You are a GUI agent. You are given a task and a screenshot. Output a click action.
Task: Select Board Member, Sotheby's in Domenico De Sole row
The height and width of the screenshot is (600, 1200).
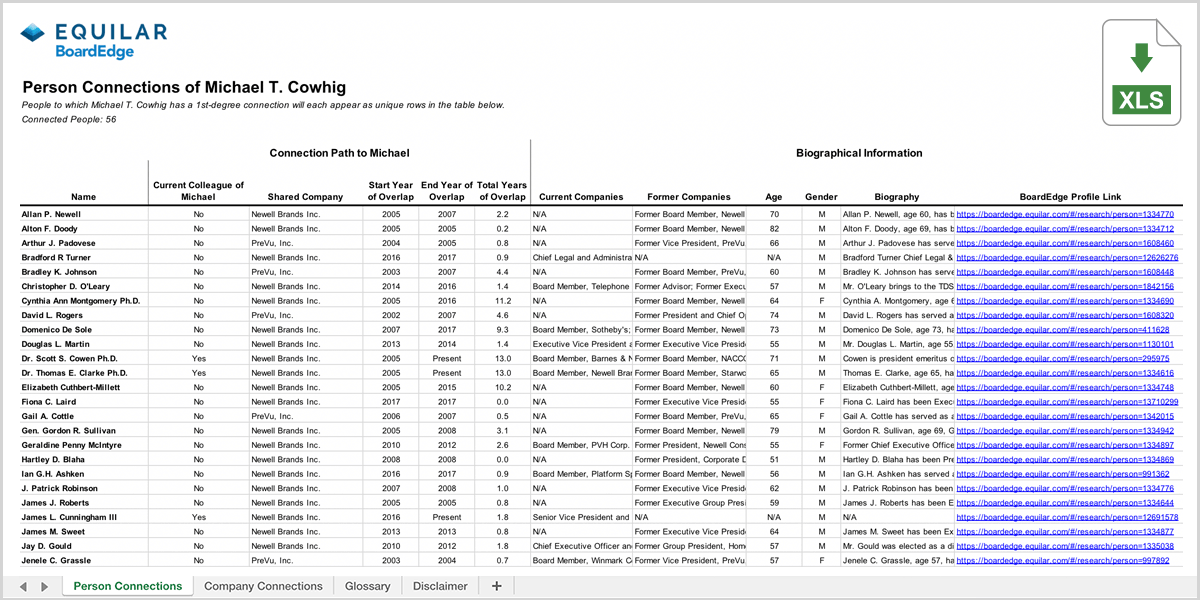click(581, 330)
